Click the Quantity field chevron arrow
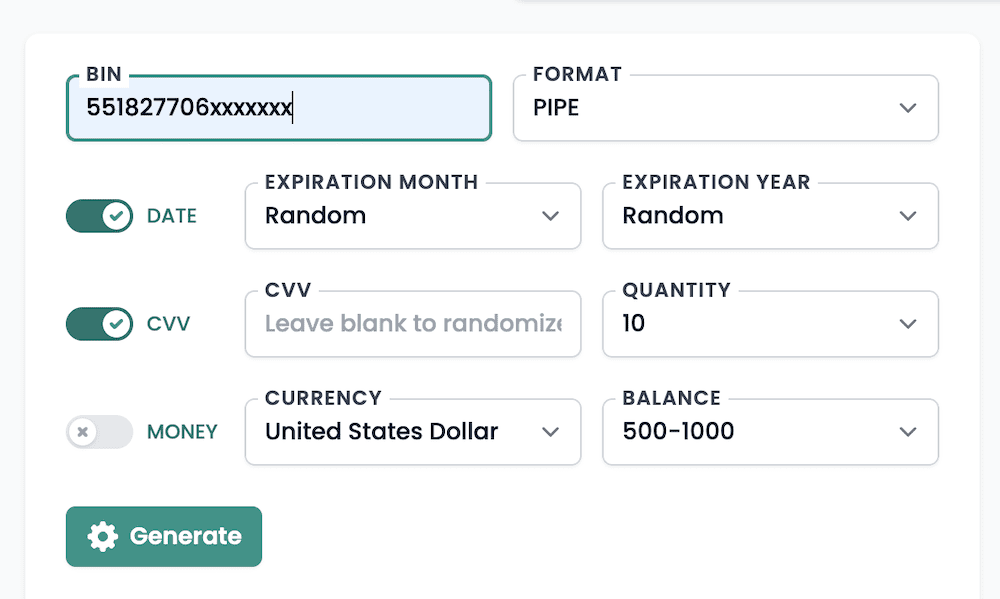This screenshot has height=599, width=1000. 908,324
